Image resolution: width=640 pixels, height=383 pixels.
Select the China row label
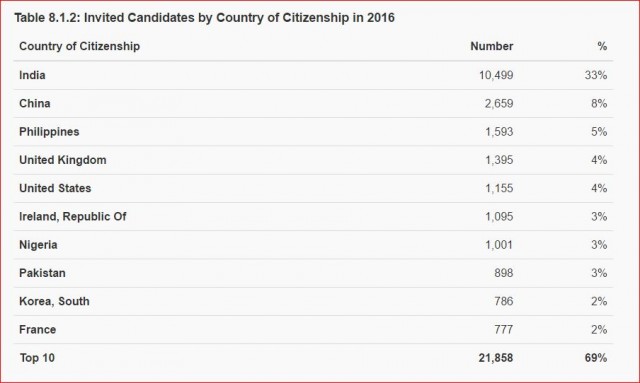(35, 103)
